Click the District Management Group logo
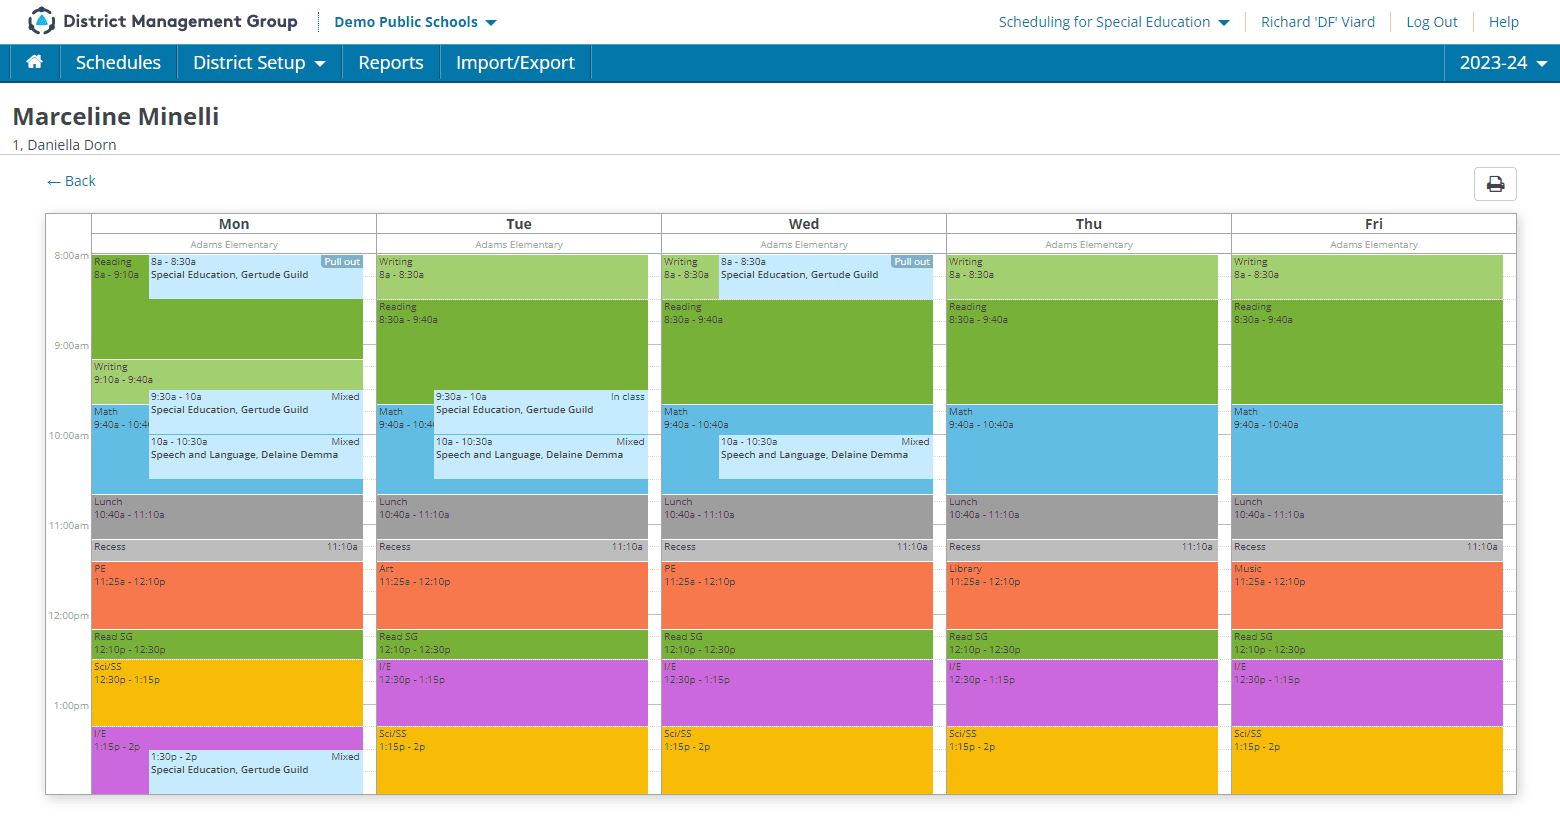Viewport: 1560px width, 828px height. point(162,21)
